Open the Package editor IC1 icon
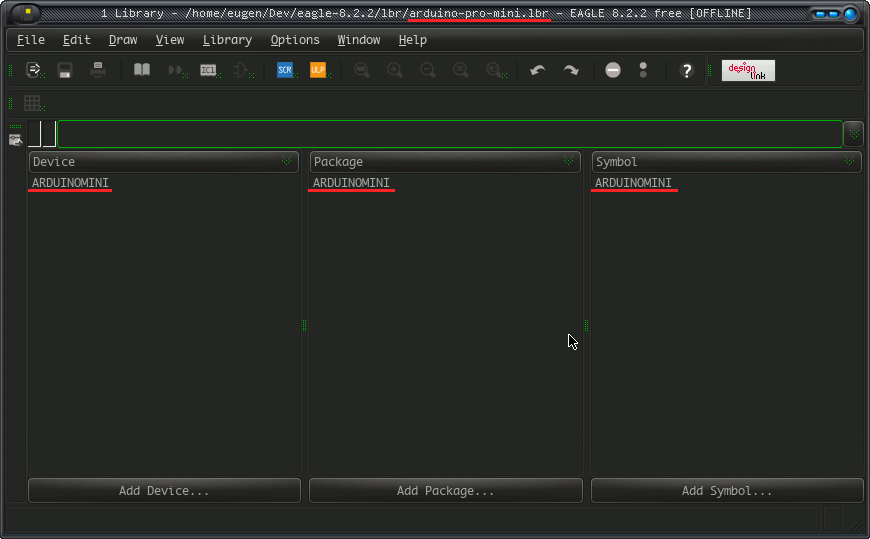Screen dimensions: 870x539 point(209,70)
